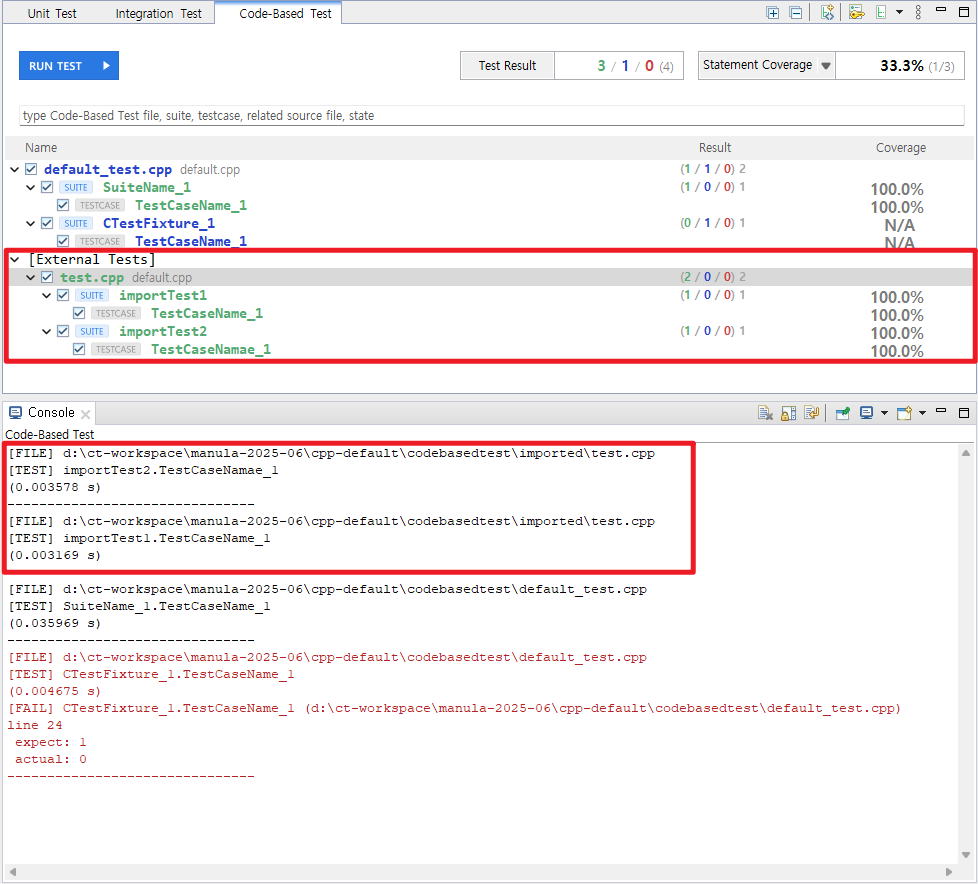Click the key icon in the test toolbar
Image resolution: width=978 pixels, height=884 pixels.
click(856, 13)
